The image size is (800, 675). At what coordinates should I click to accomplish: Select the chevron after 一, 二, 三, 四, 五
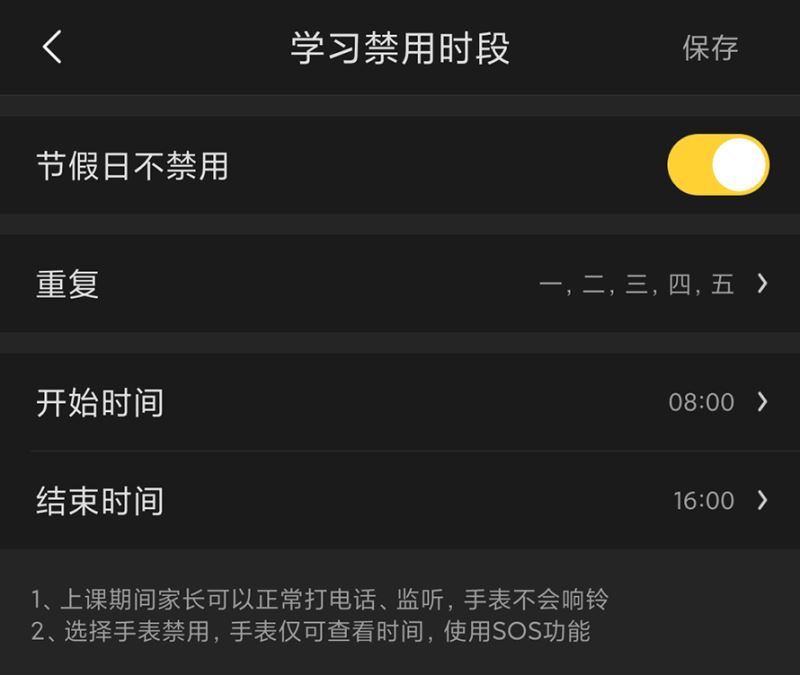(762, 285)
